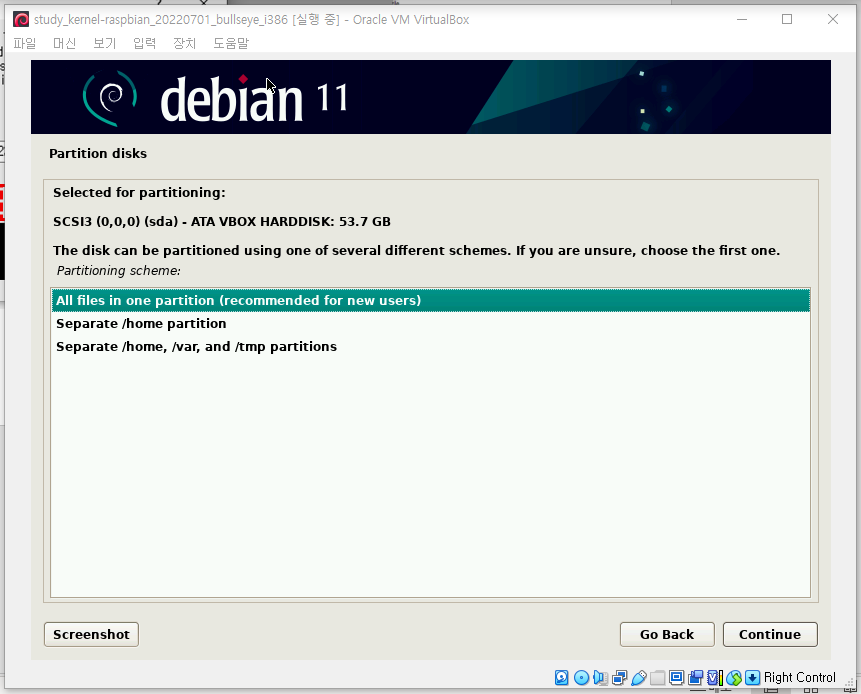Click the recording status icon
This screenshot has height=694, width=861.
[x=696, y=678]
